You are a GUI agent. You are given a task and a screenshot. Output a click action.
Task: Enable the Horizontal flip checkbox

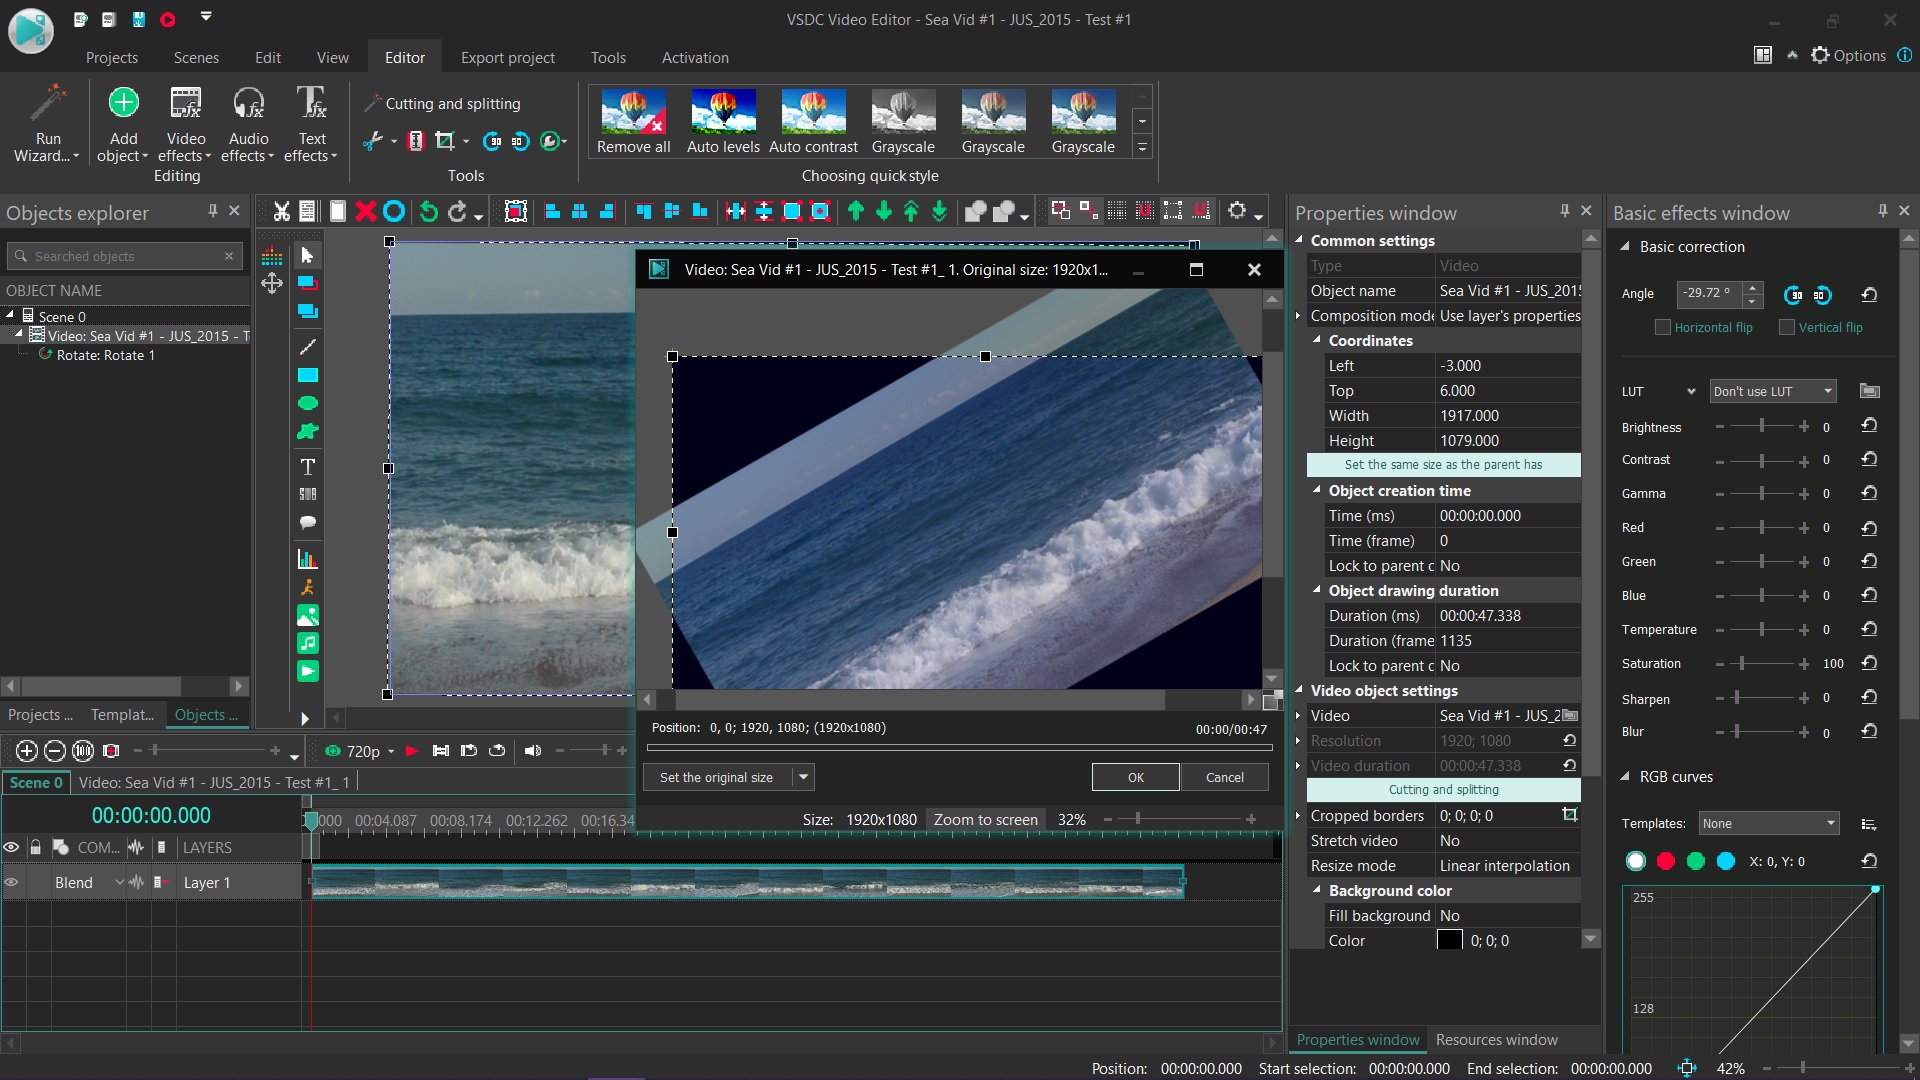[x=1663, y=328]
